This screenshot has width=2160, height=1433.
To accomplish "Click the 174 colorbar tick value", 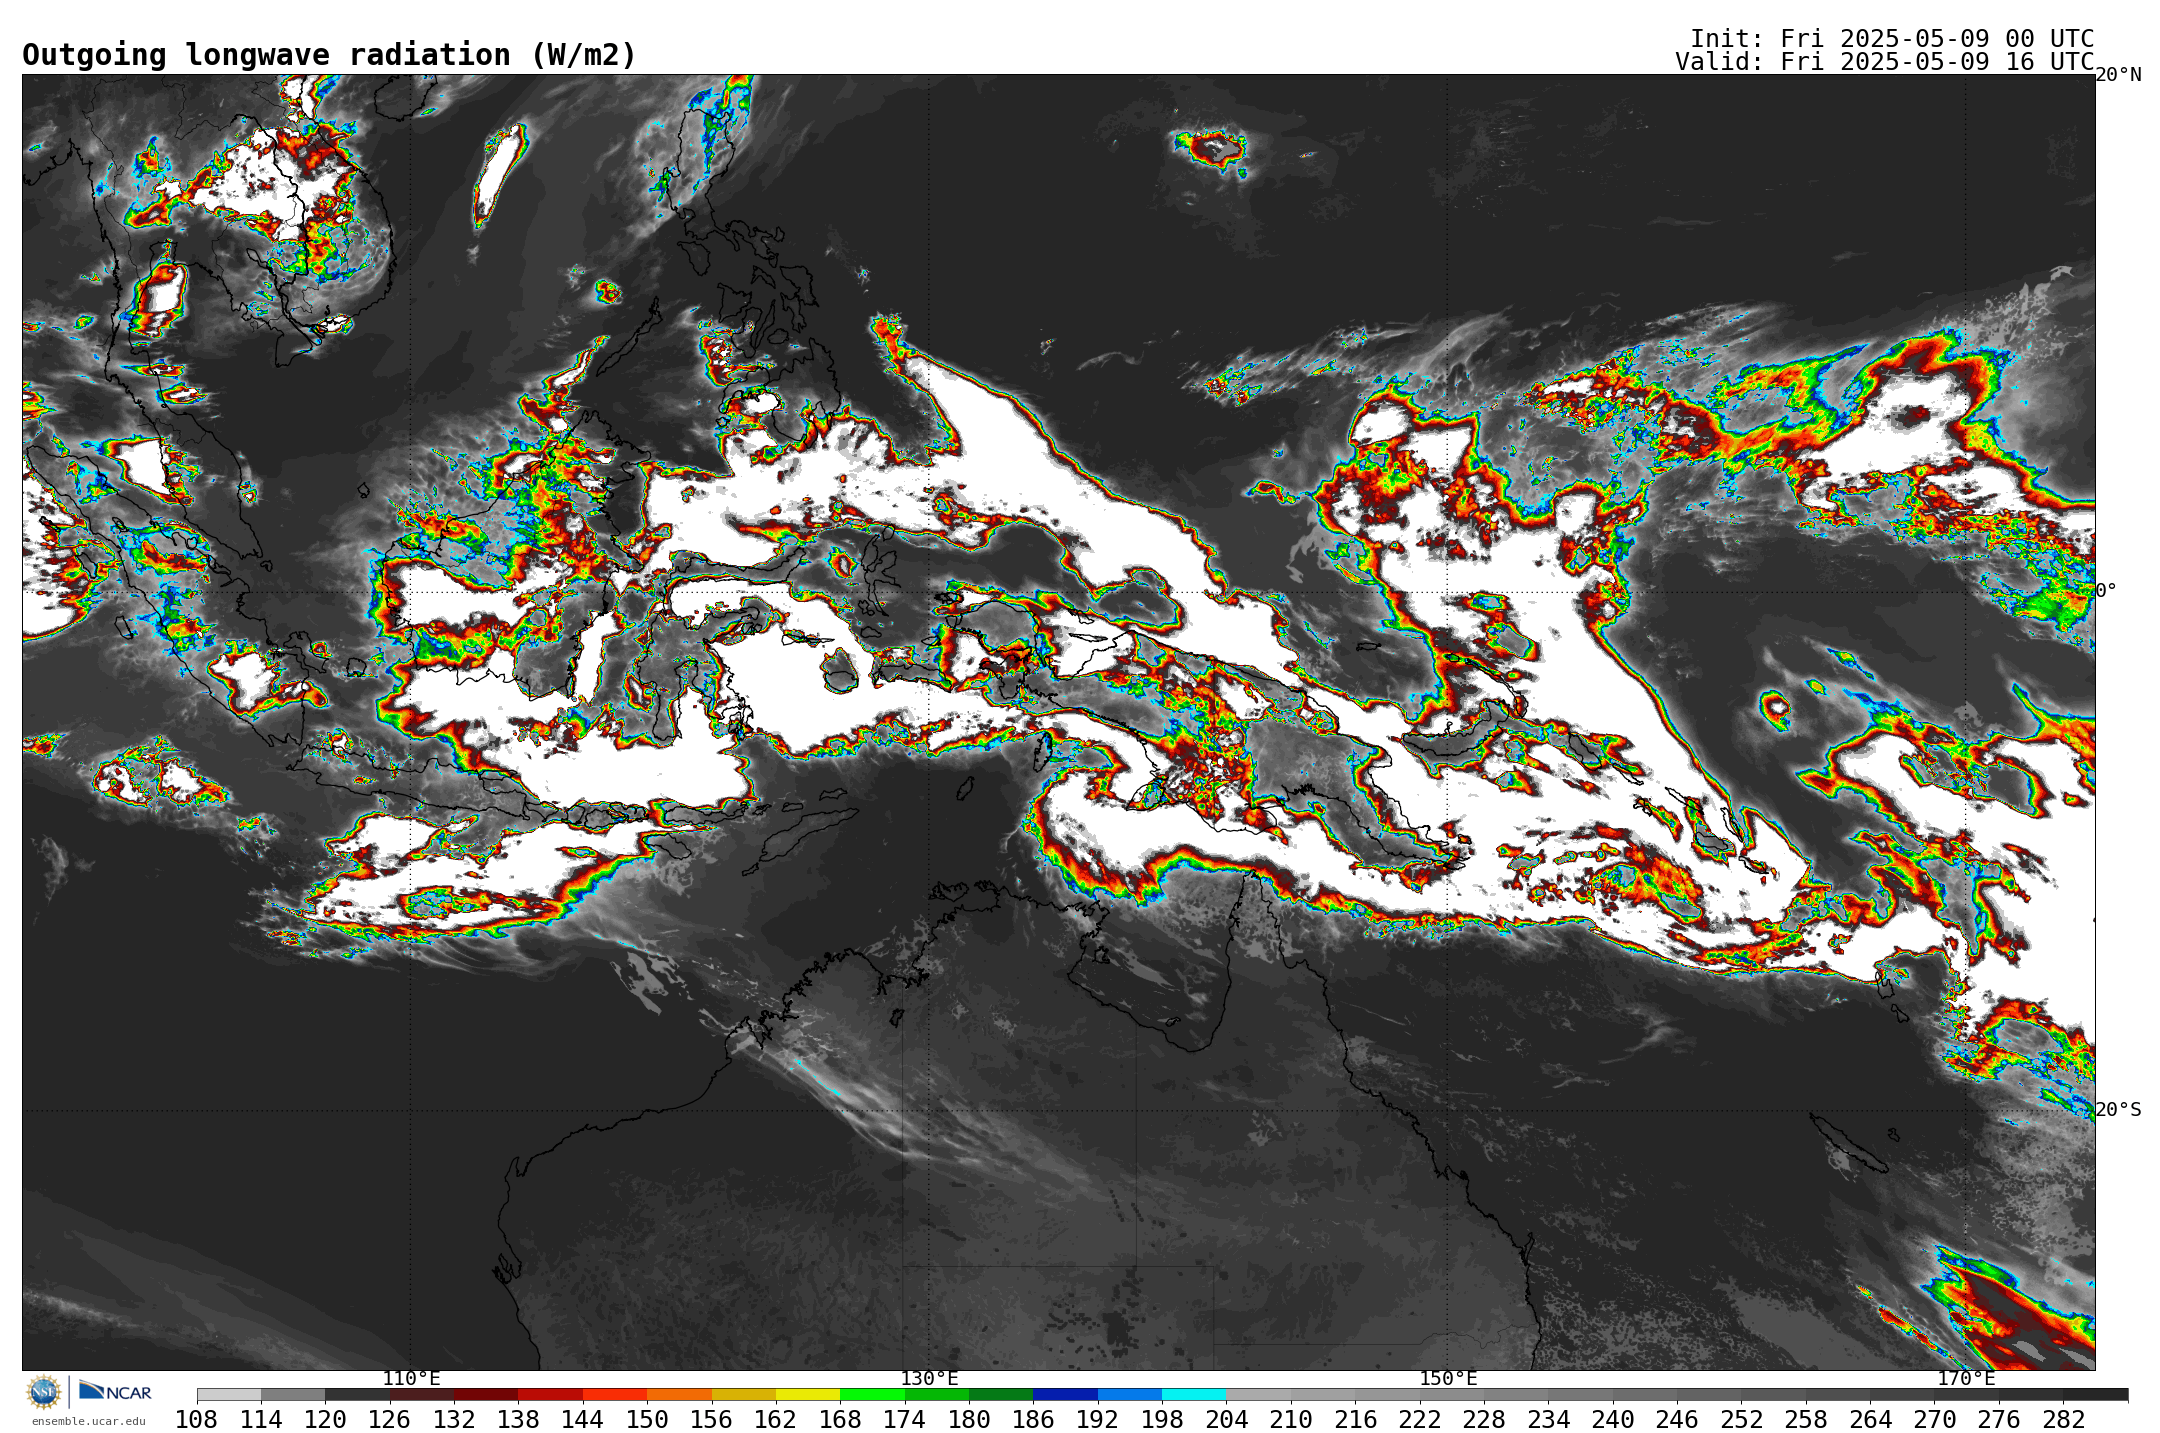I will [x=904, y=1420].
